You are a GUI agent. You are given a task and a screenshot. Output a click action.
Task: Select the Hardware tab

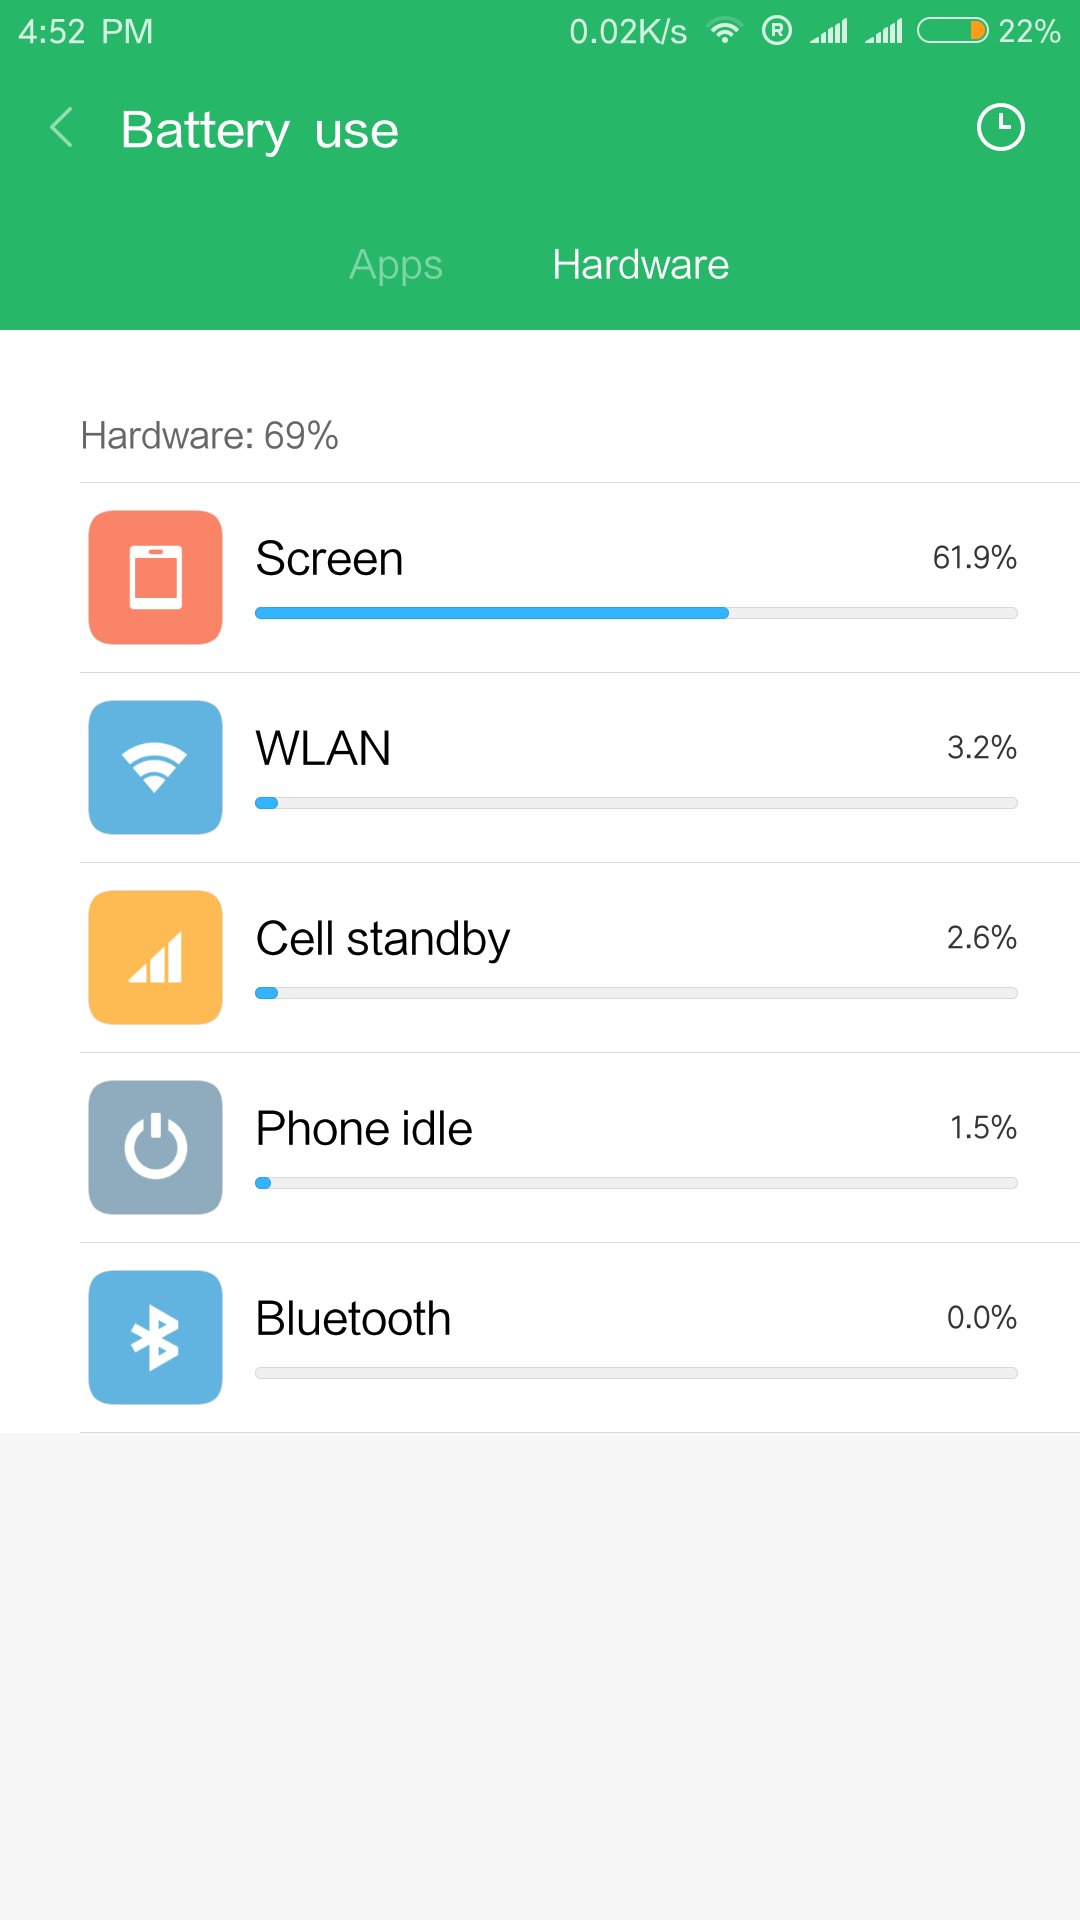pyautogui.click(x=640, y=265)
